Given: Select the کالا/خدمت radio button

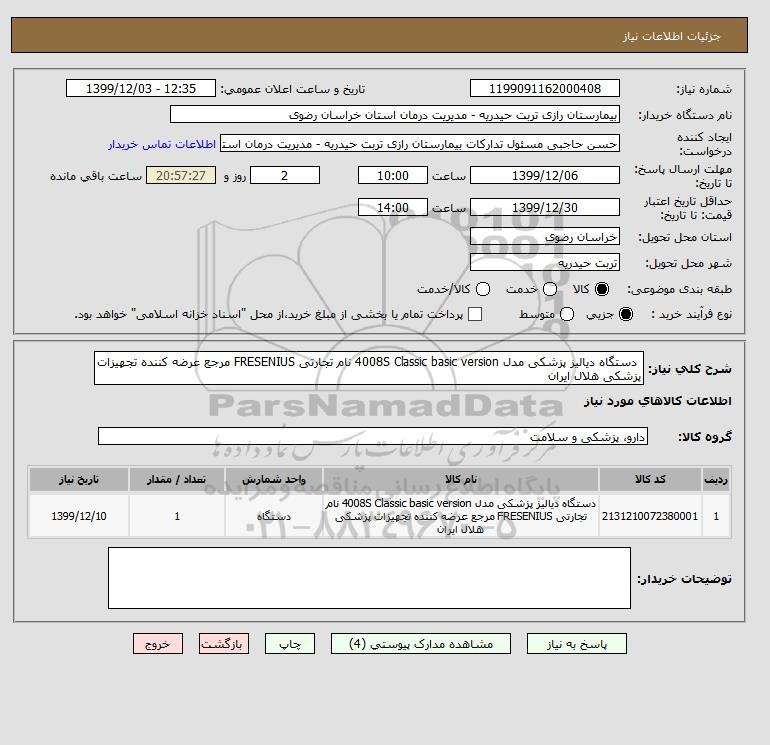Looking at the screenshot, I should pyautogui.click(x=483, y=289).
